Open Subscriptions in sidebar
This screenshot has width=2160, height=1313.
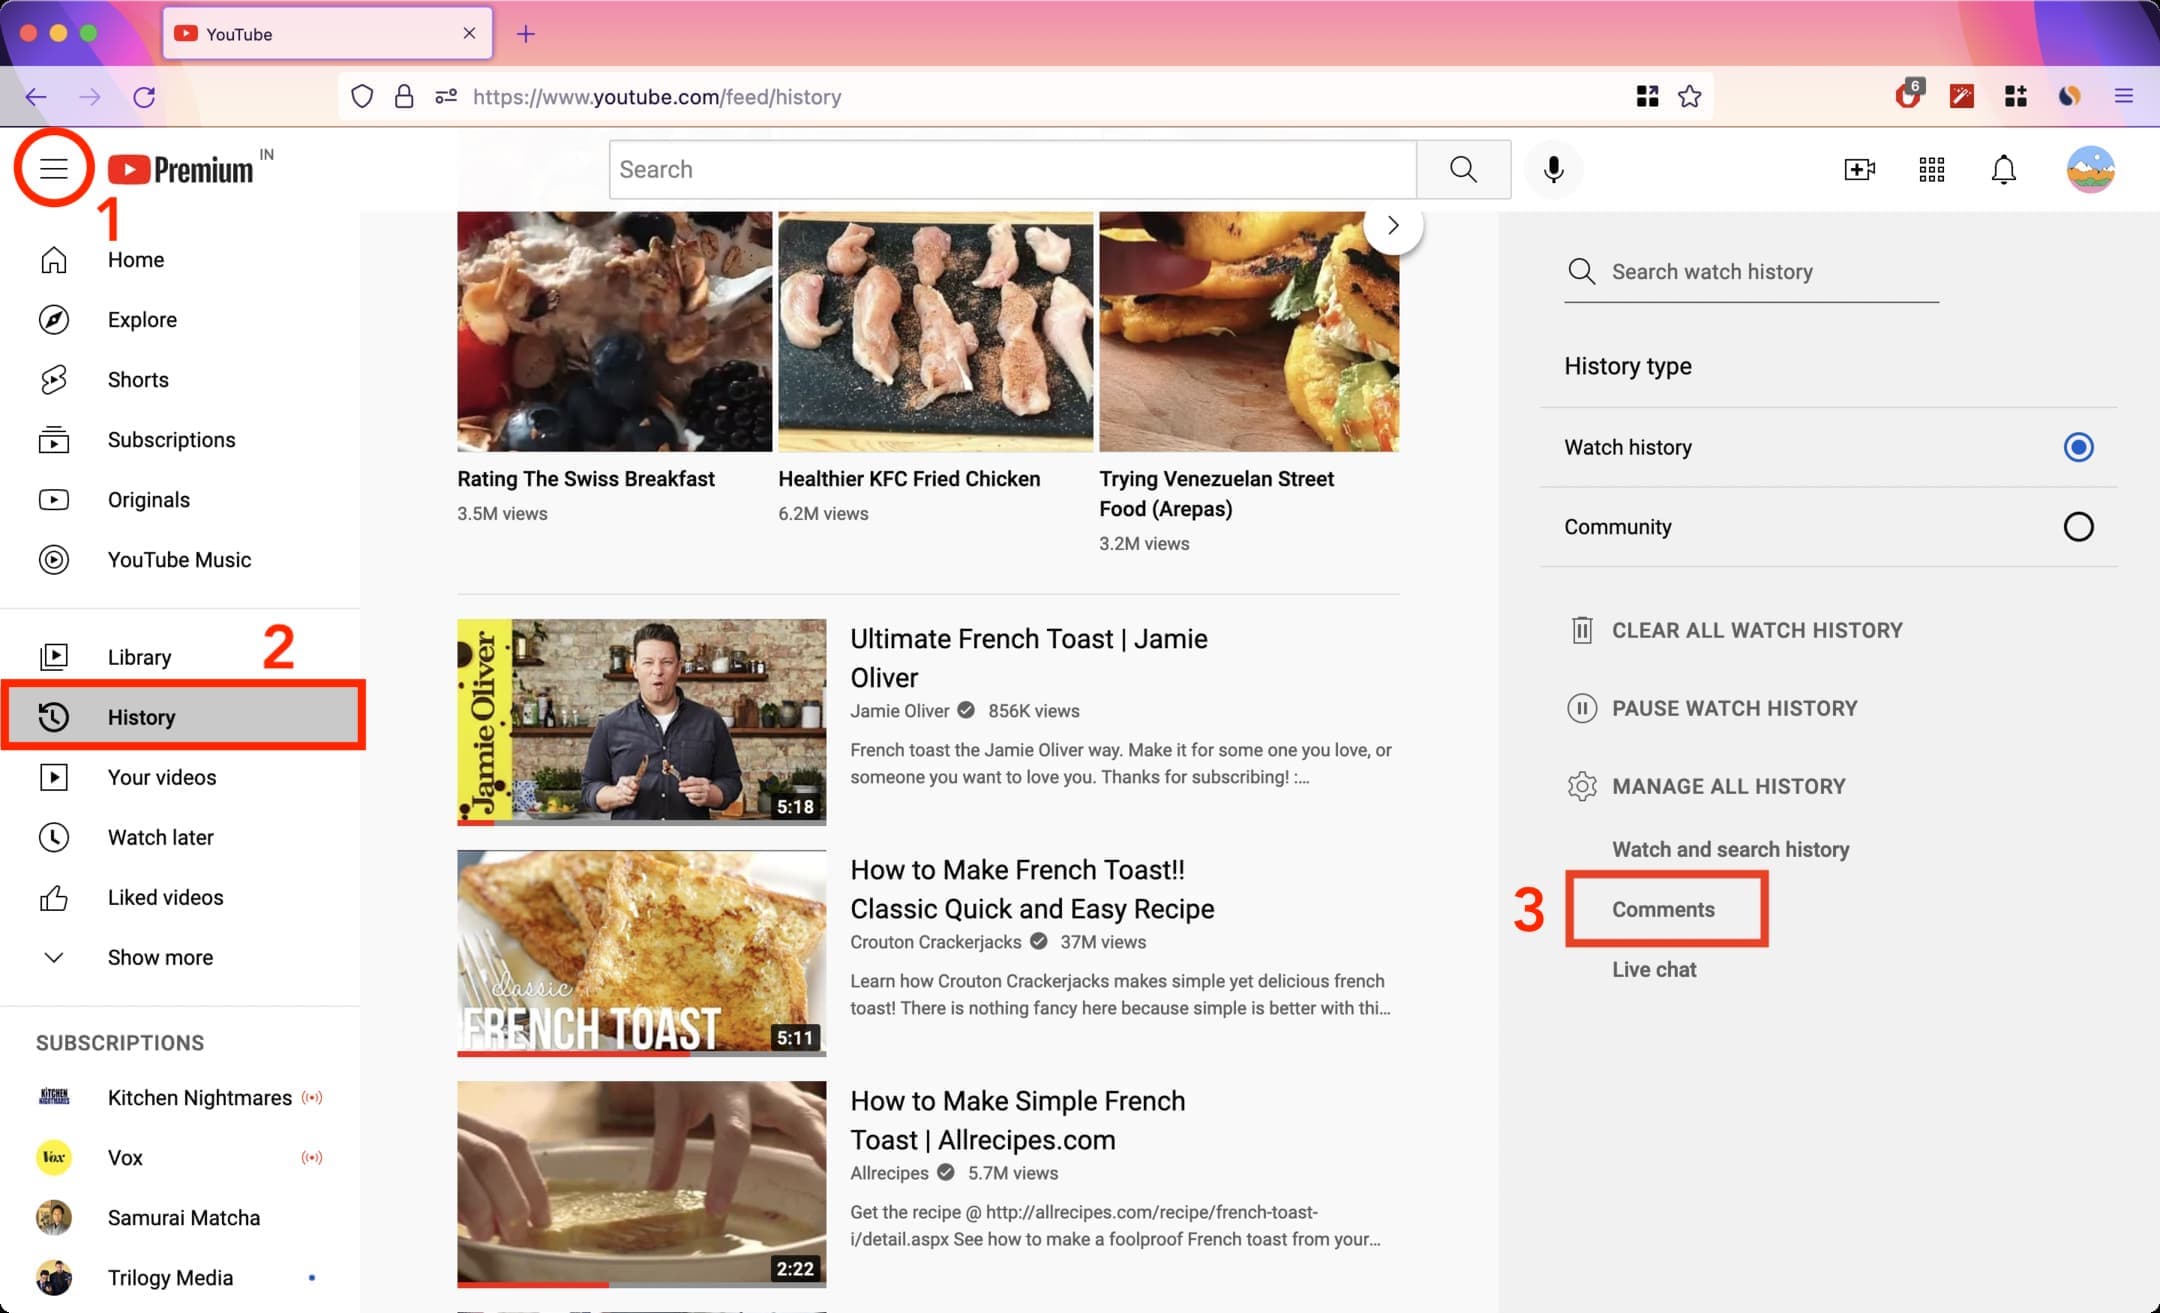coord(180,440)
